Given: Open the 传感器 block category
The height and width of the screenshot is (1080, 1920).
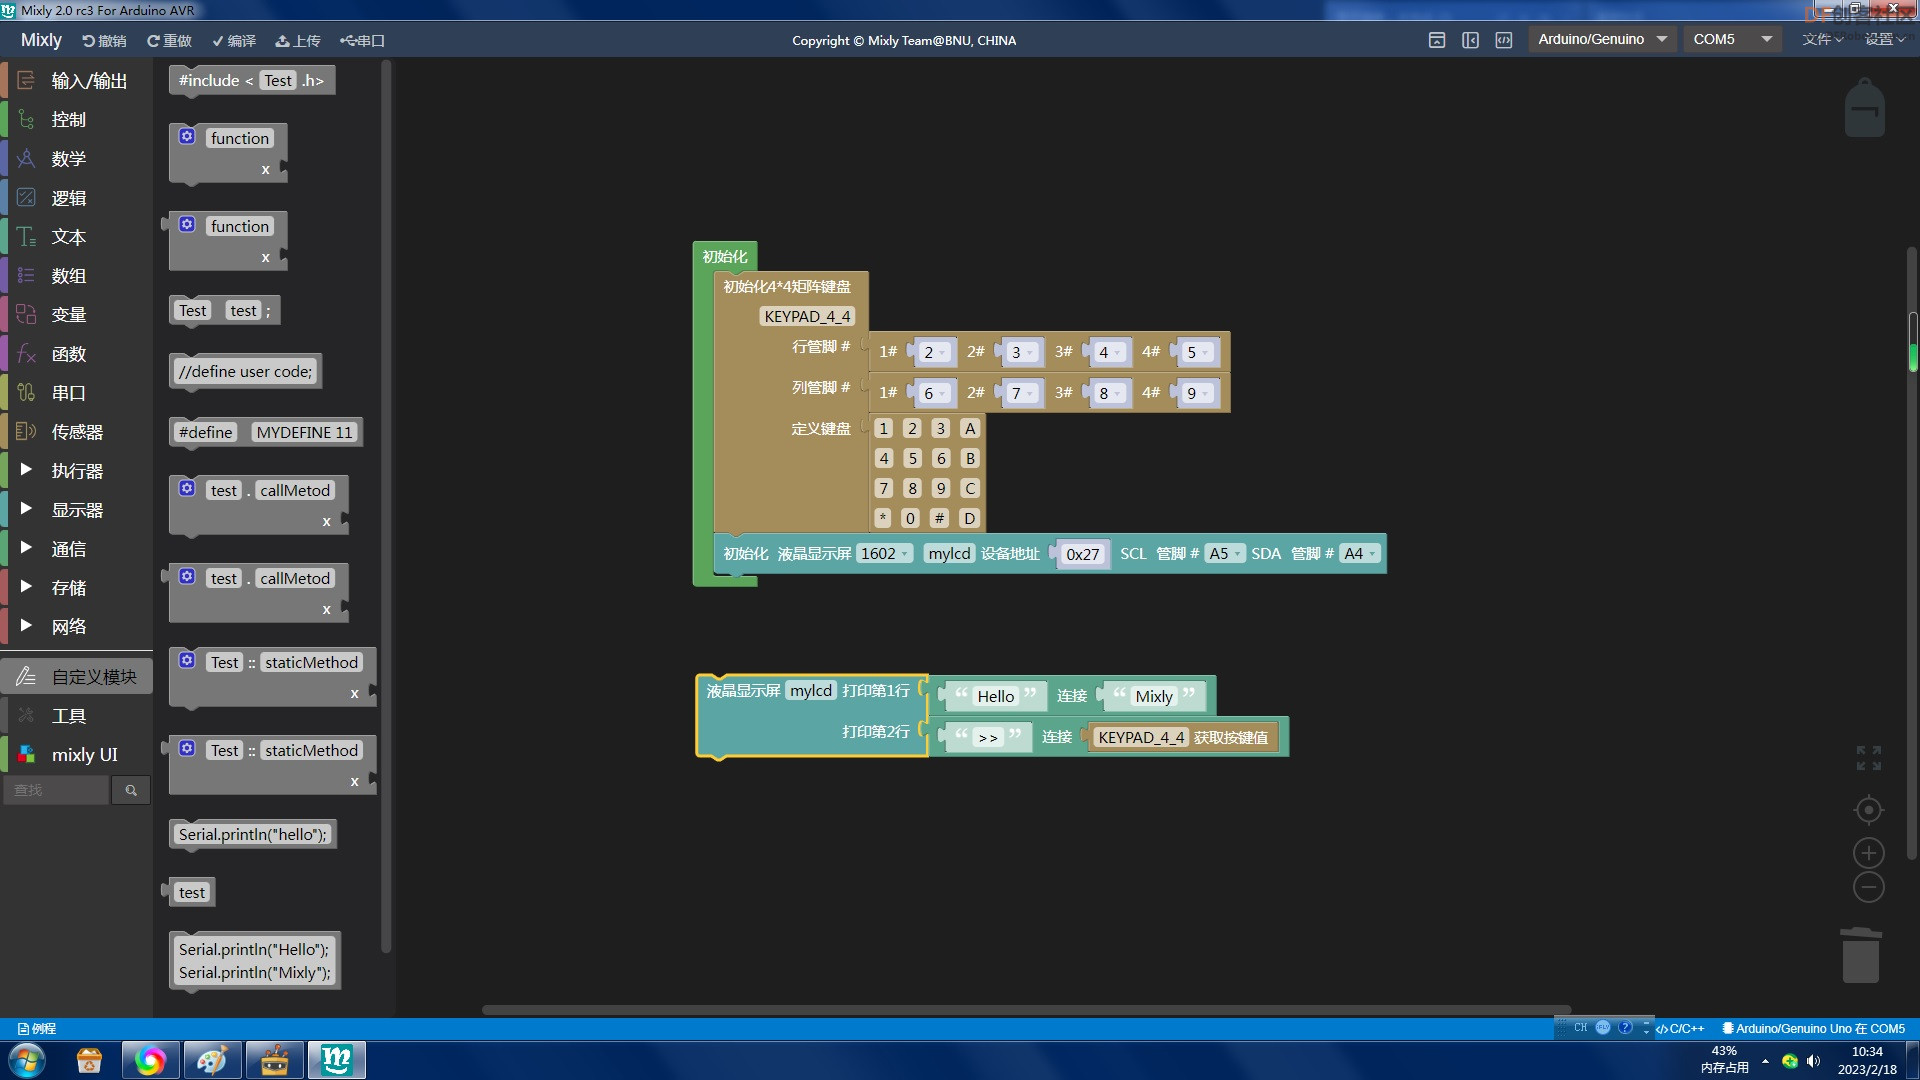Looking at the screenshot, I should [78, 432].
